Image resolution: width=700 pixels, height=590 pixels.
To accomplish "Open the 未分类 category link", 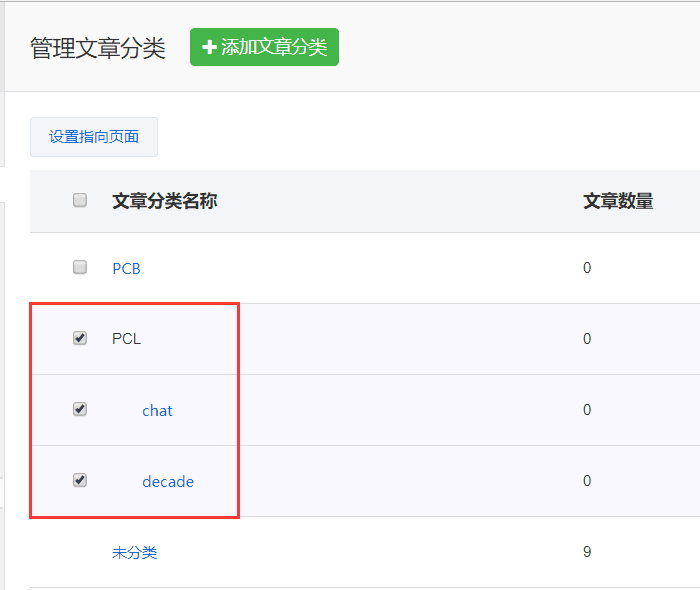I will (x=134, y=552).
